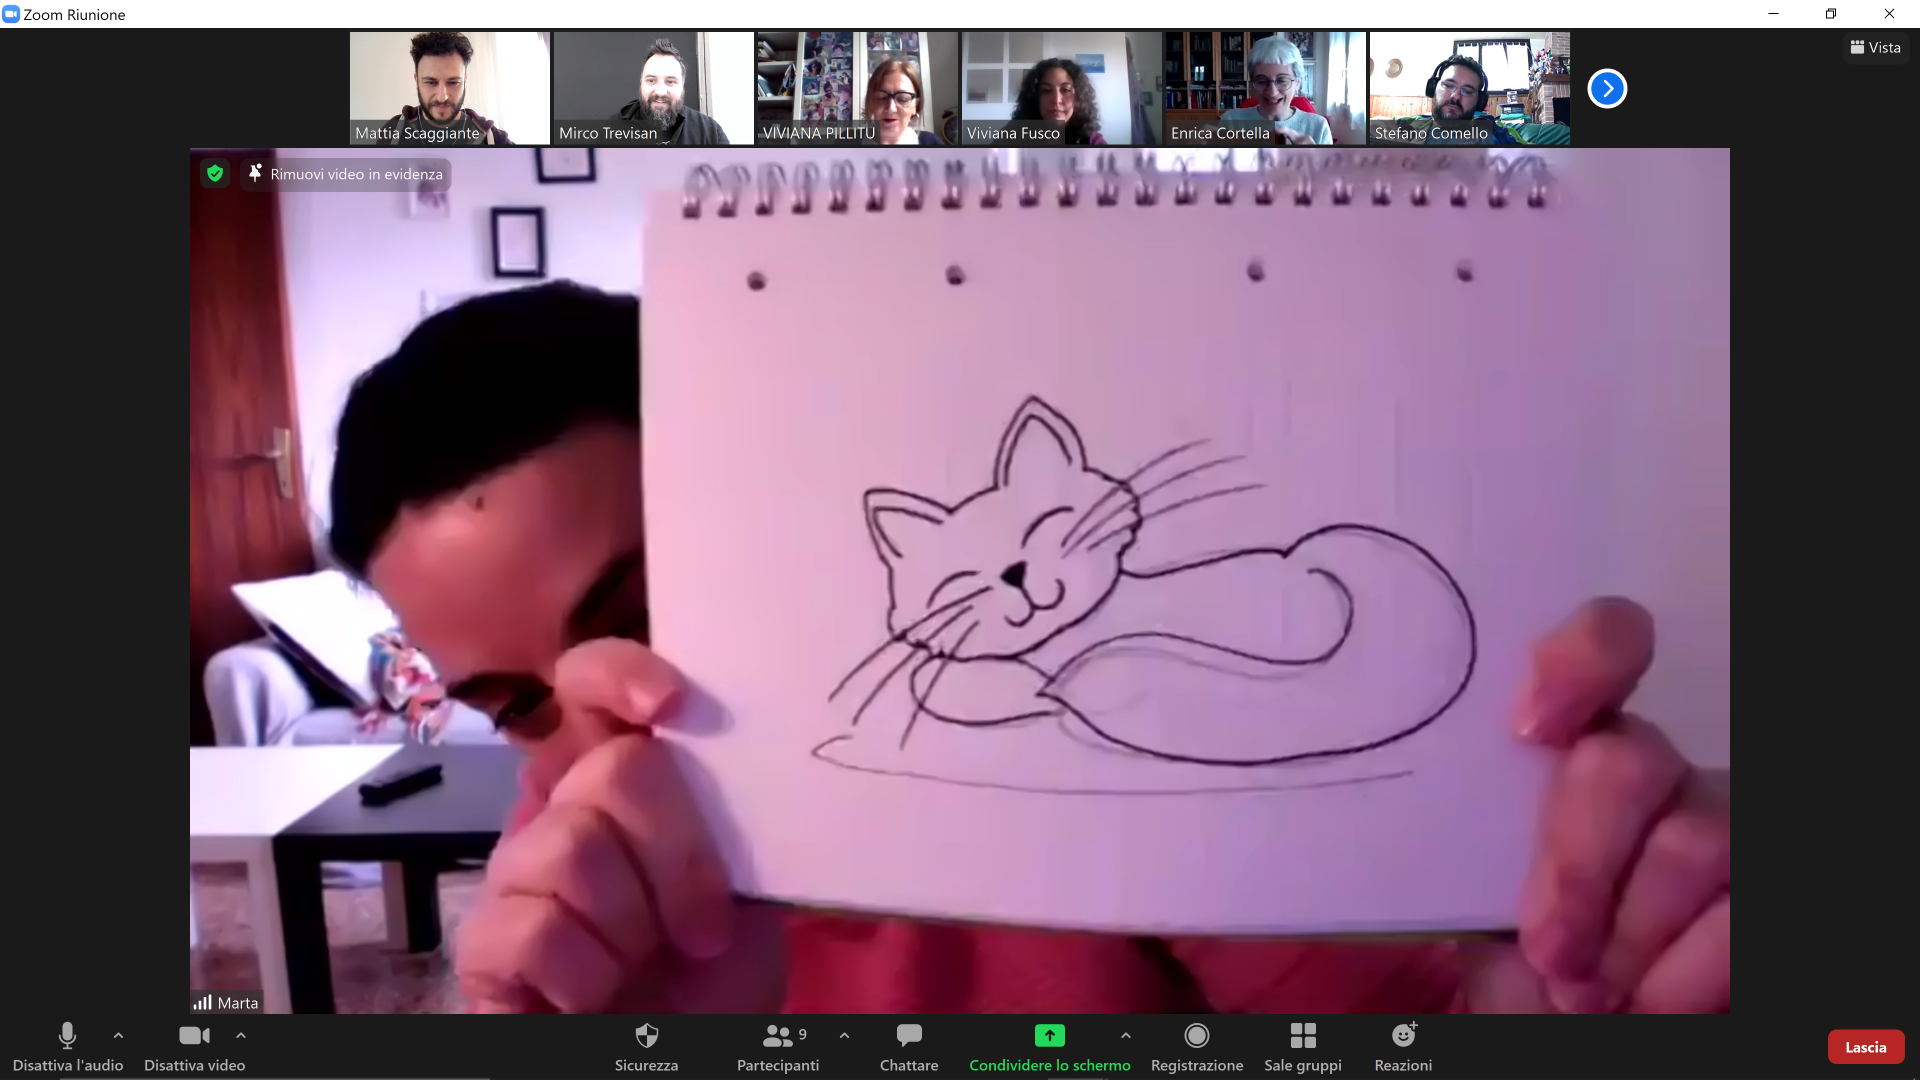
Task: Expand video options arrow beside camera
Action: 241,1036
